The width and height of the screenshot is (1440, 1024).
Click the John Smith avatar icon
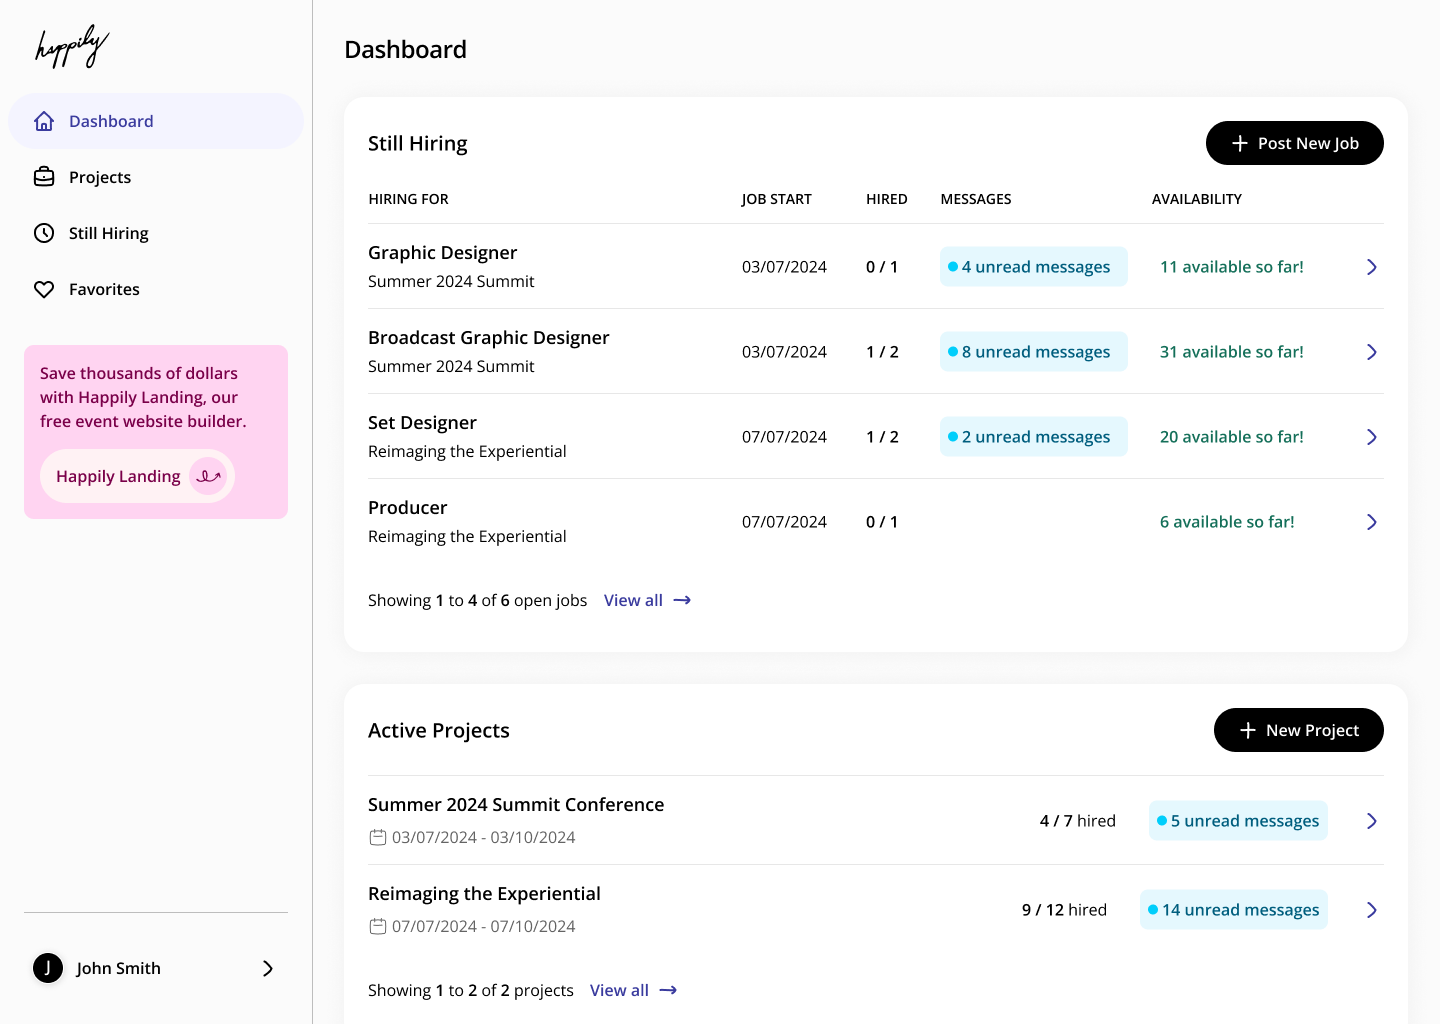(x=48, y=968)
